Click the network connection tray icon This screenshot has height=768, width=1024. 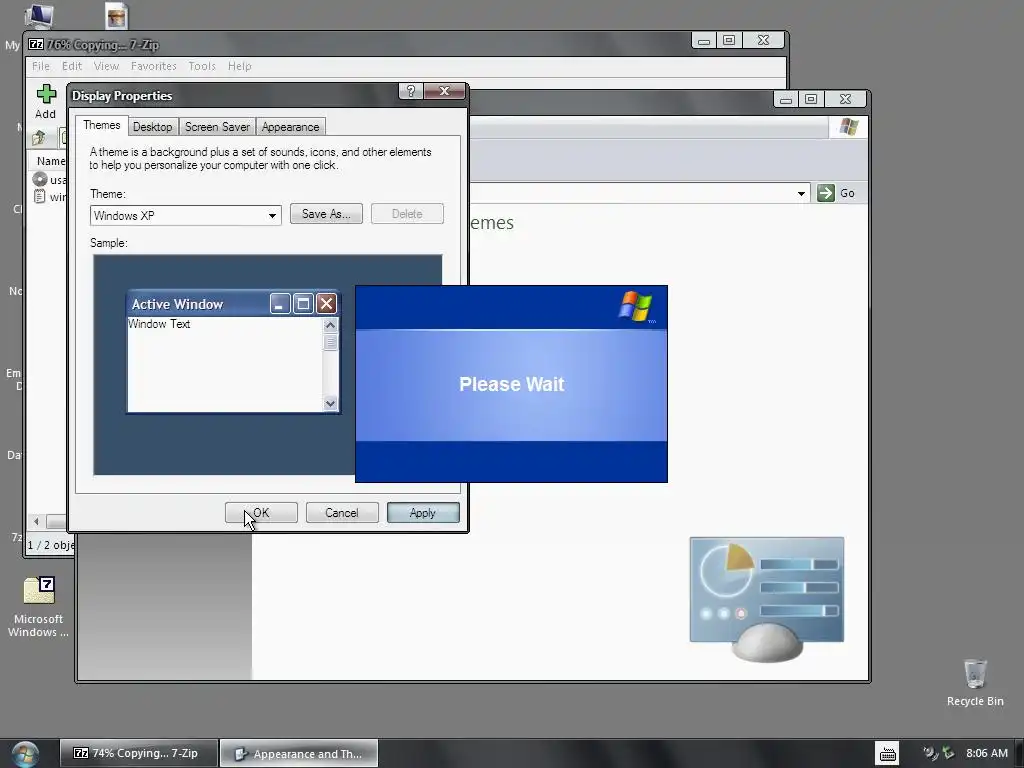tap(931, 753)
